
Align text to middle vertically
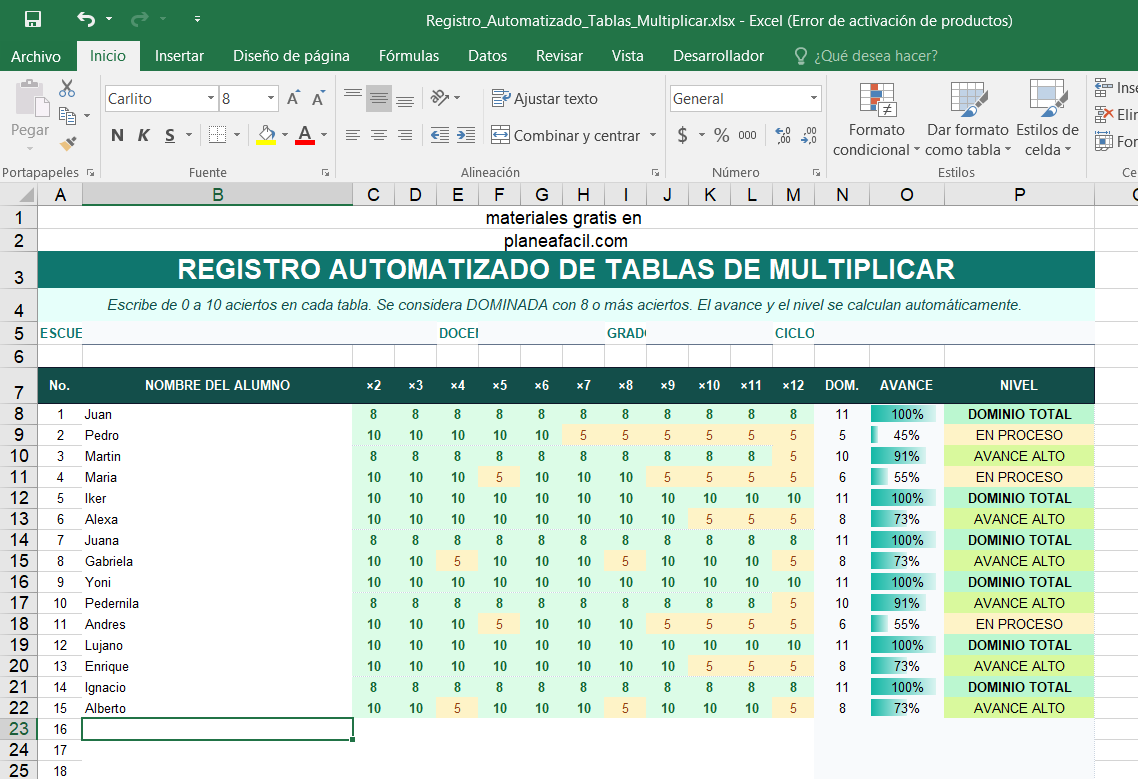(379, 97)
